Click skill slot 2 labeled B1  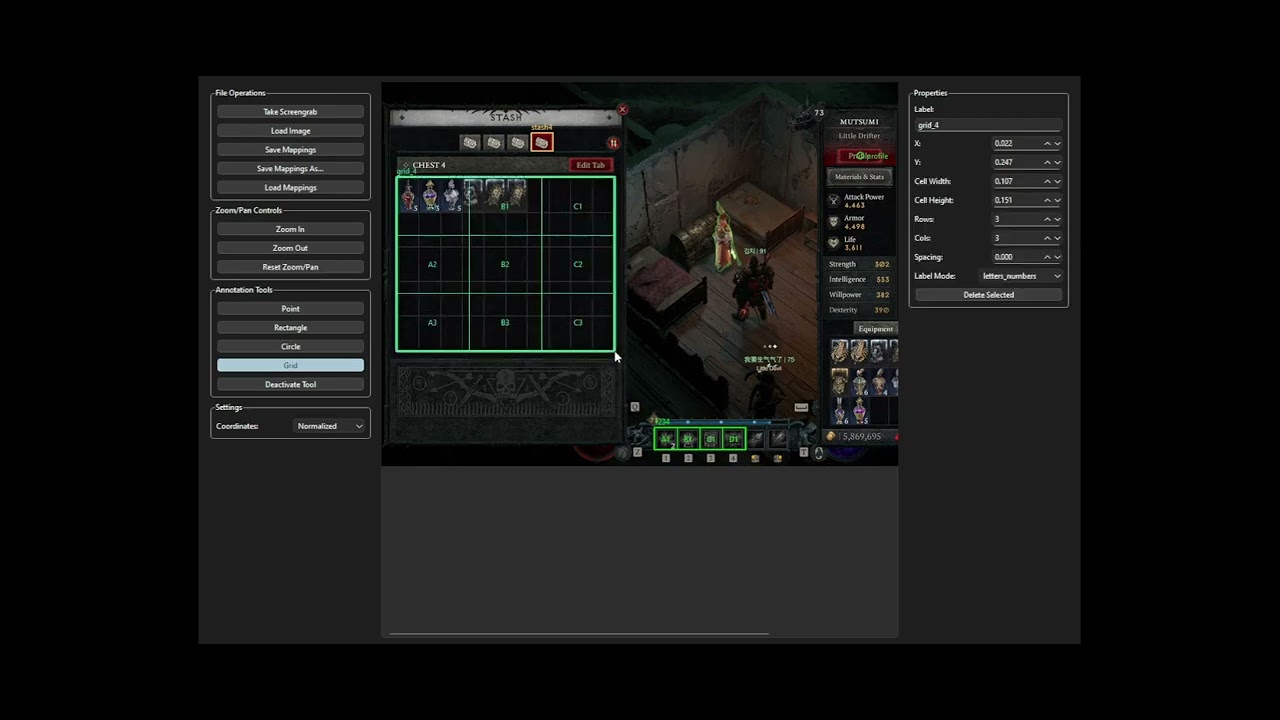pyautogui.click(x=688, y=439)
